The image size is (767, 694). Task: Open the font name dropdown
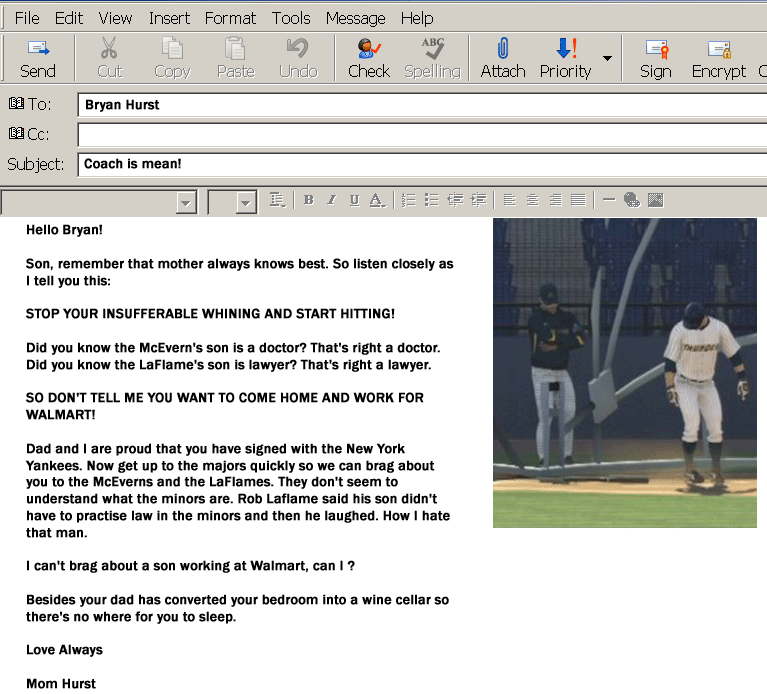[185, 203]
